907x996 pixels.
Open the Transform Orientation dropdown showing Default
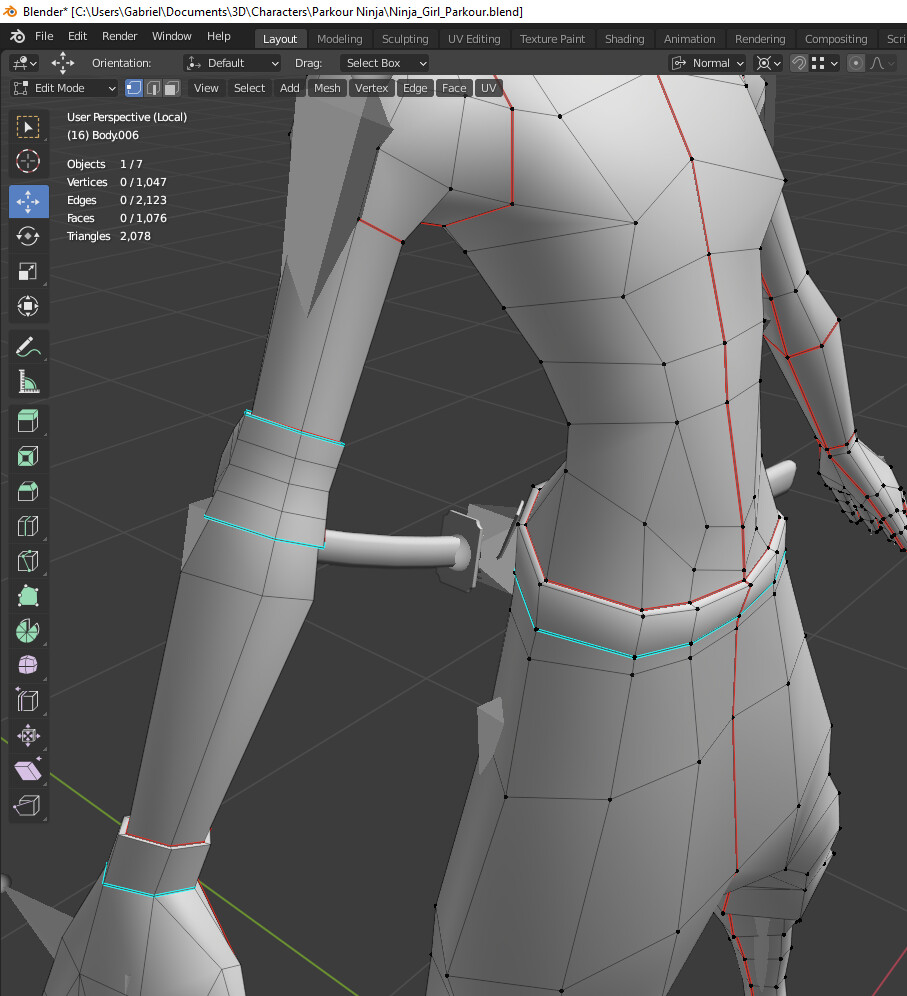click(232, 63)
